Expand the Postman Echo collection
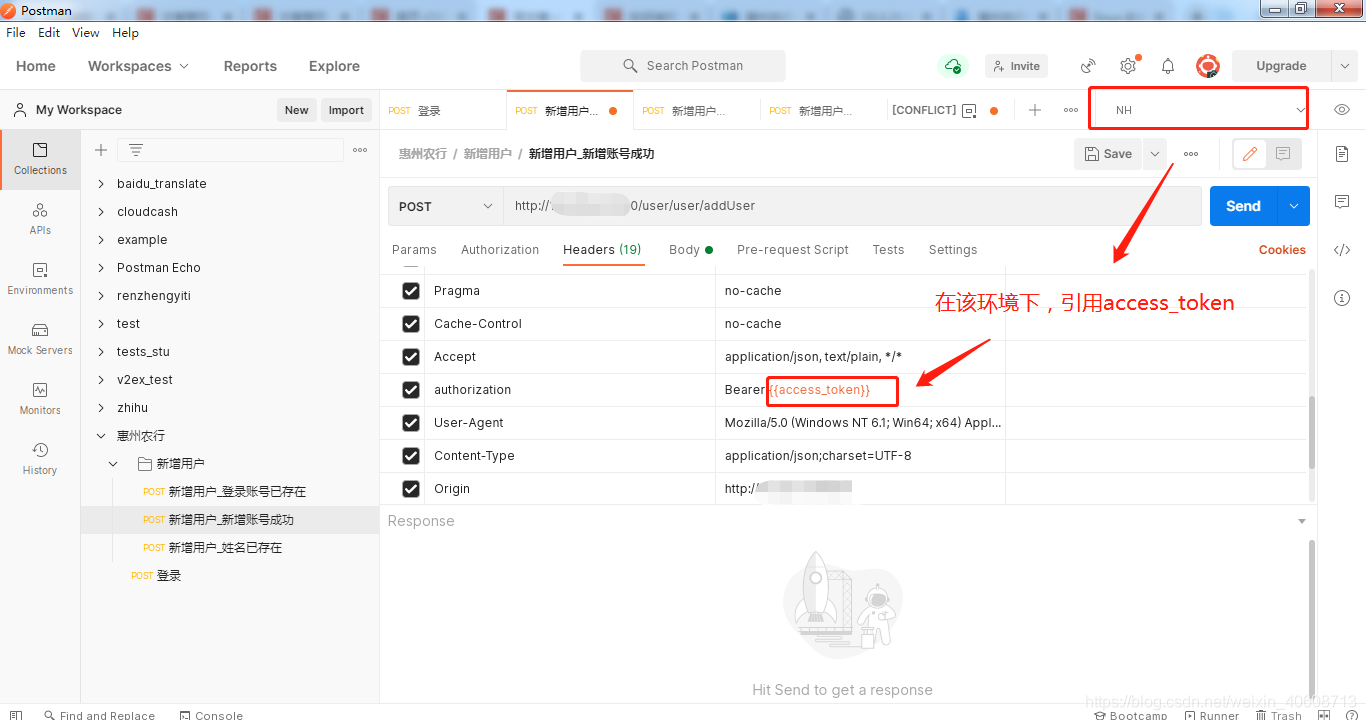 pyautogui.click(x=101, y=268)
